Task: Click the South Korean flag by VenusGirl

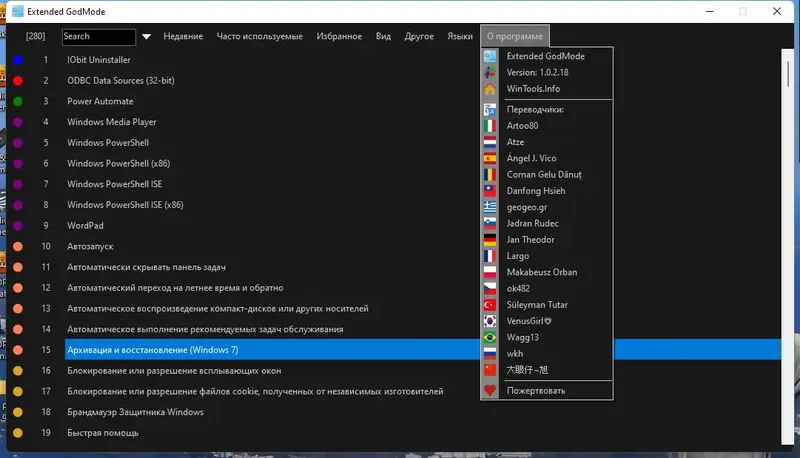Action: 490,321
